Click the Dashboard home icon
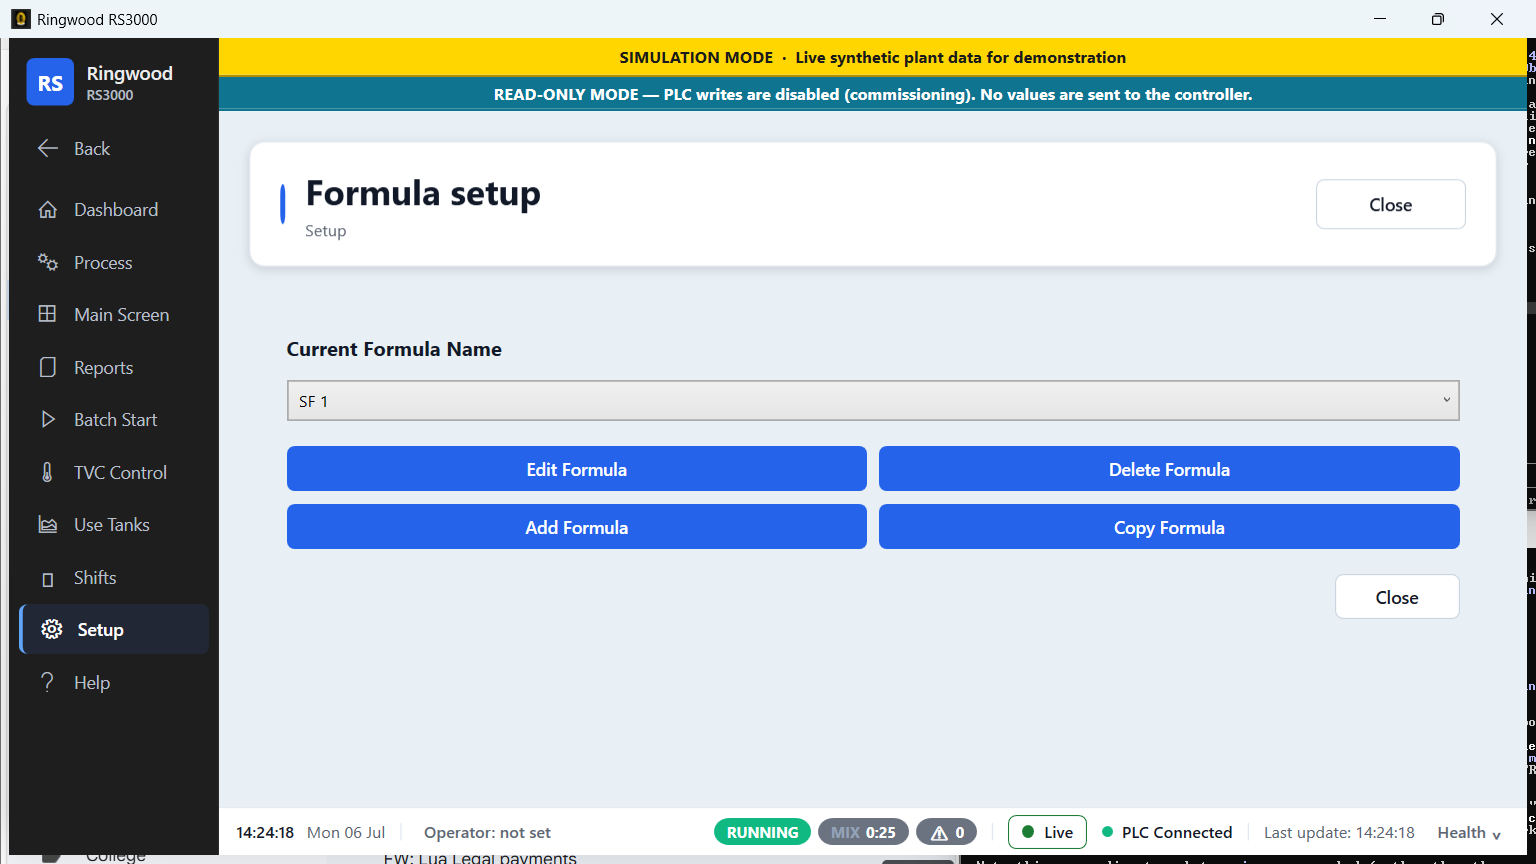The image size is (1536, 864). (x=47, y=210)
